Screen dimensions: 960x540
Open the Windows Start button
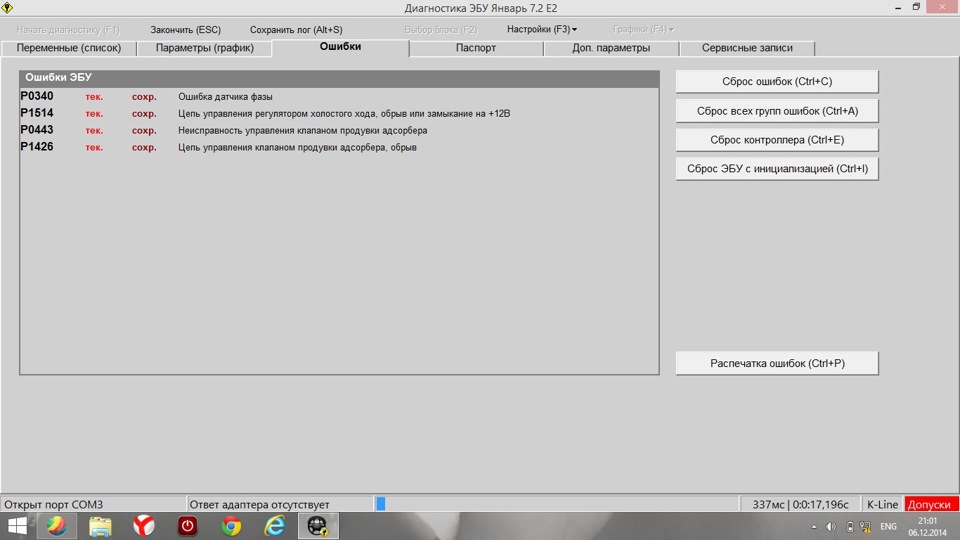[17, 526]
